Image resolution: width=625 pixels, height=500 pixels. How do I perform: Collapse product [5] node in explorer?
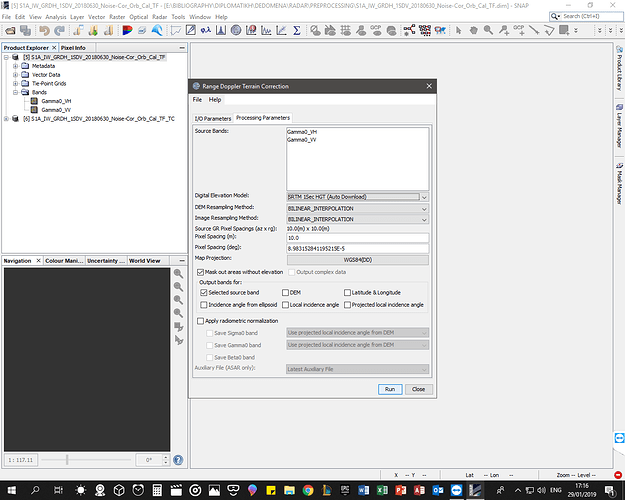tap(6, 57)
